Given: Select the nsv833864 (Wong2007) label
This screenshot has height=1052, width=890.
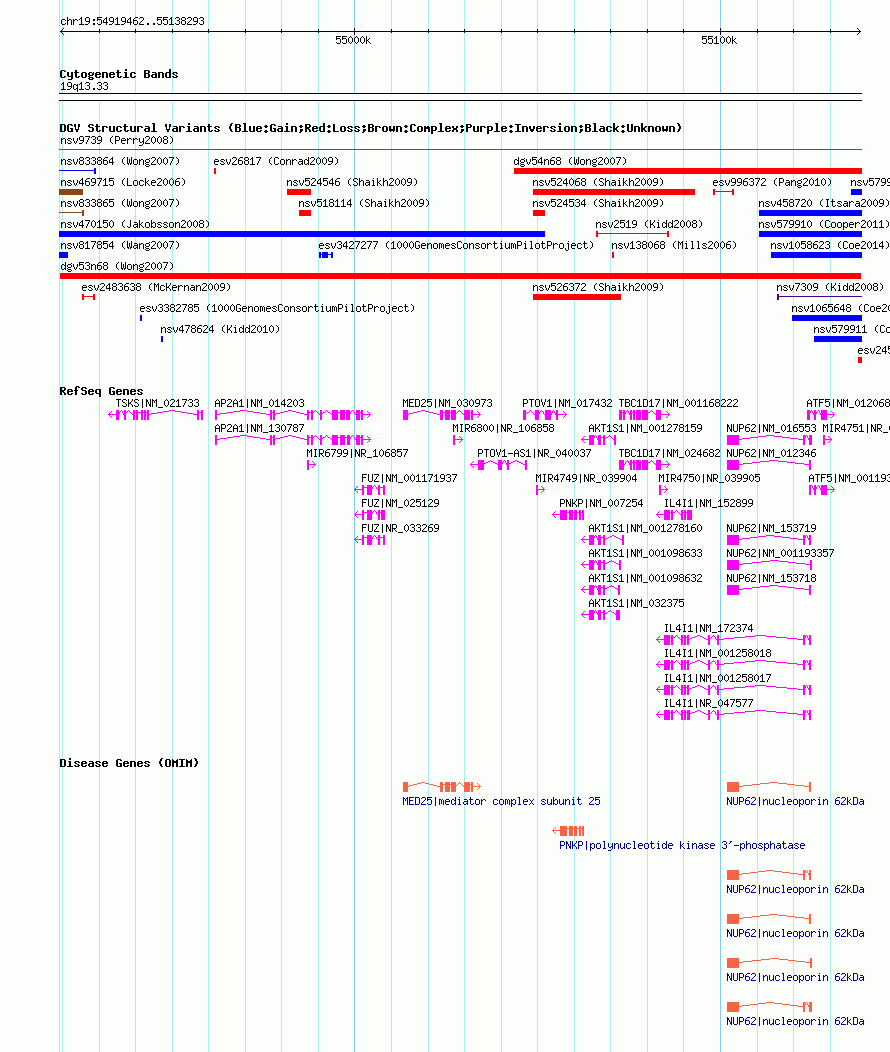Looking at the screenshot, I should (x=120, y=161).
